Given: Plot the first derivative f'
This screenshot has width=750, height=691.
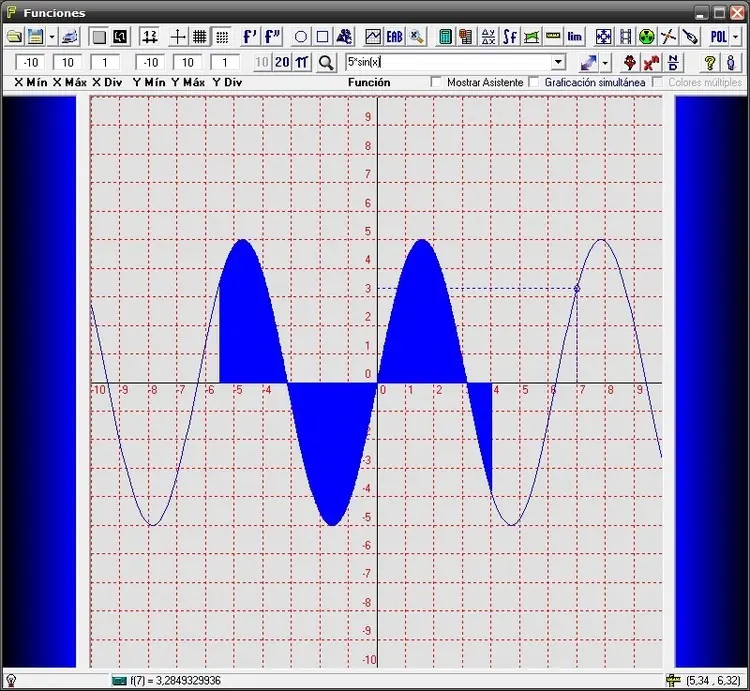Looking at the screenshot, I should point(250,36).
